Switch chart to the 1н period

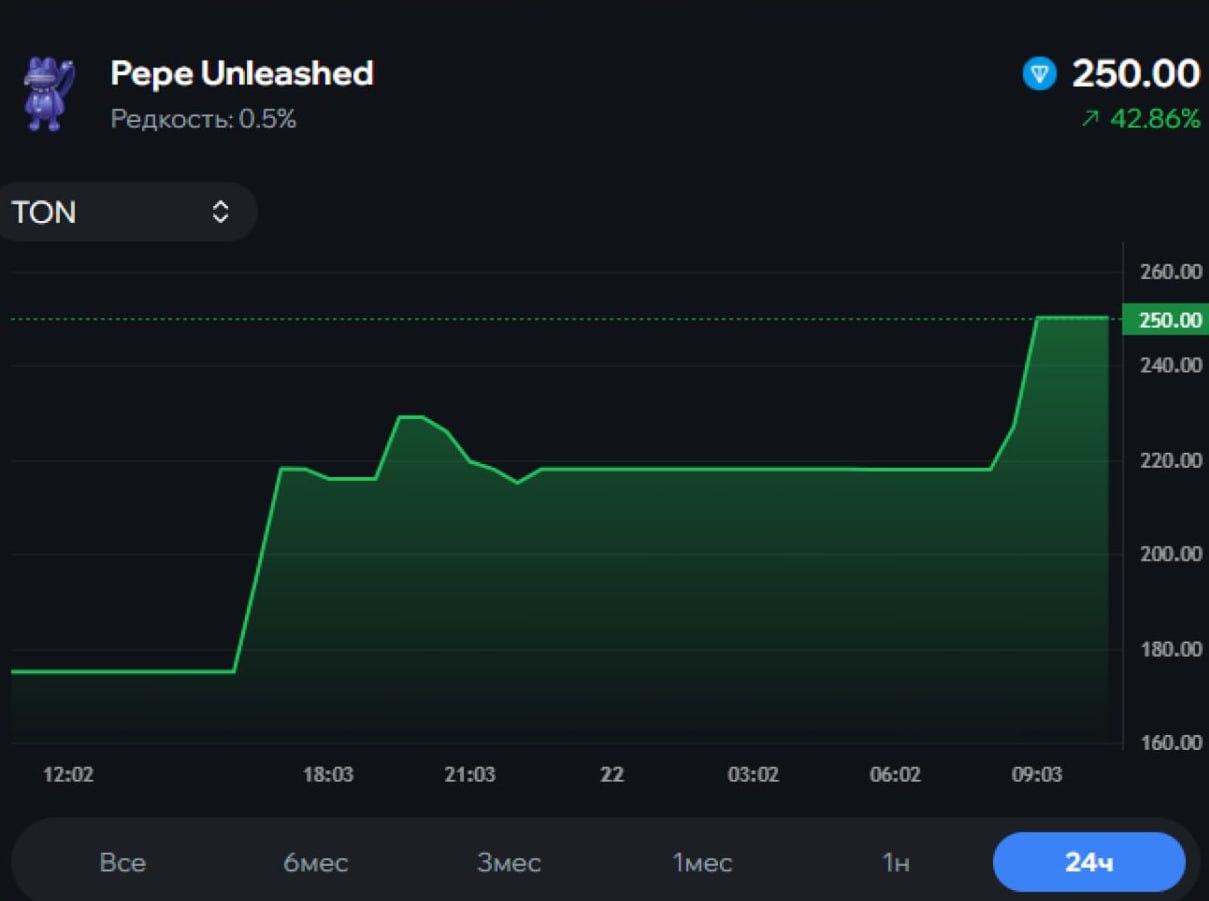point(896,862)
